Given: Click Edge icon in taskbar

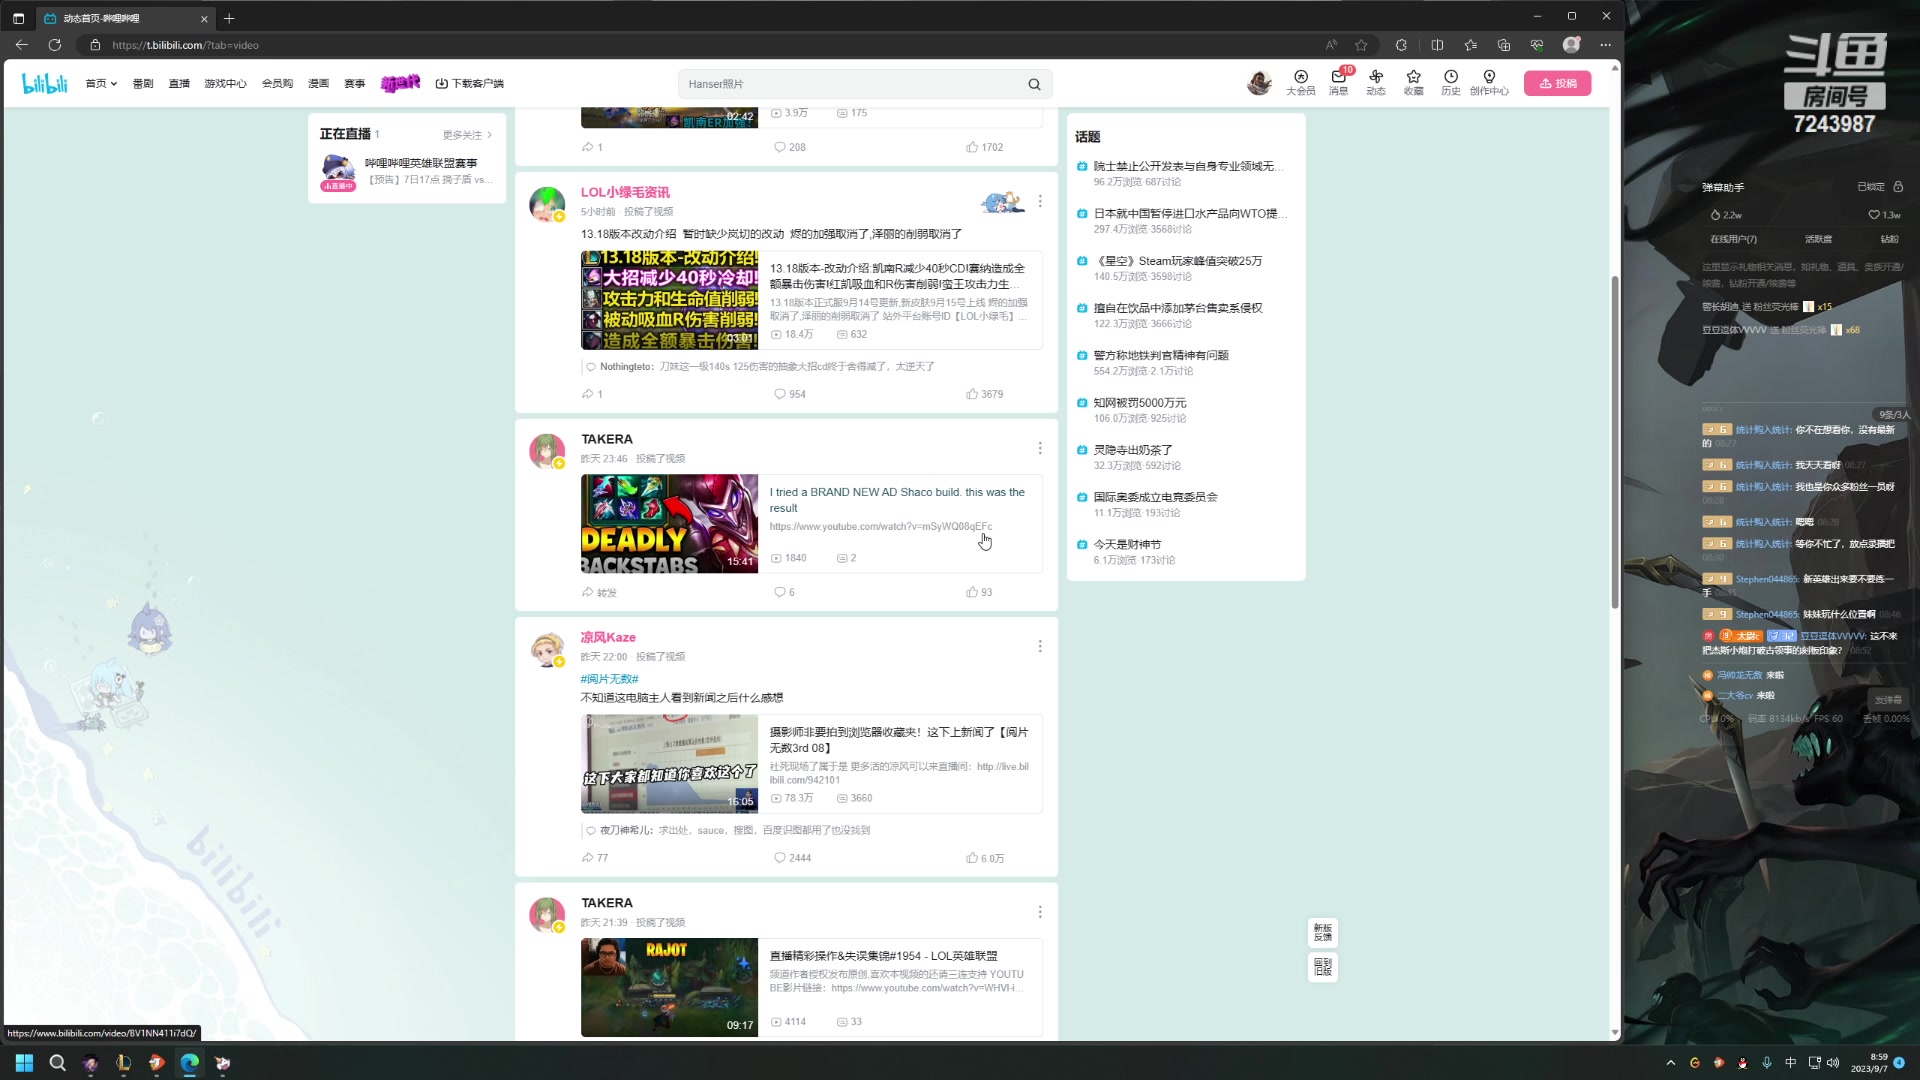Looking at the screenshot, I should click(x=189, y=1062).
